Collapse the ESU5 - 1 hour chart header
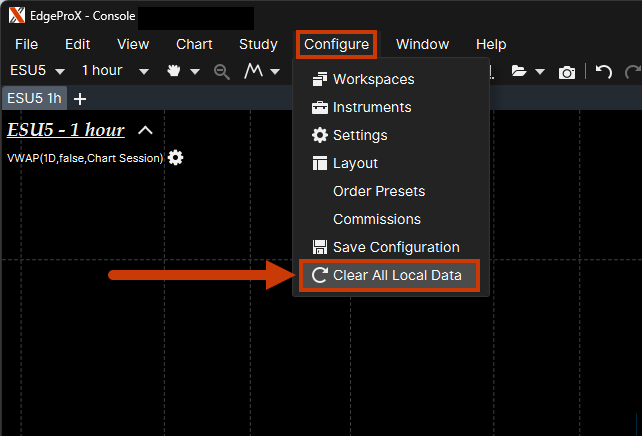Screen dimensions: 642x436 click(145, 130)
